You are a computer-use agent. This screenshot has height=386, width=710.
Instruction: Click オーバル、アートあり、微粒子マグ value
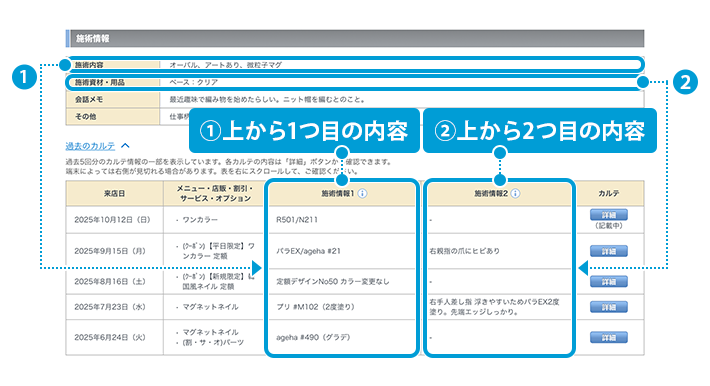(225, 65)
